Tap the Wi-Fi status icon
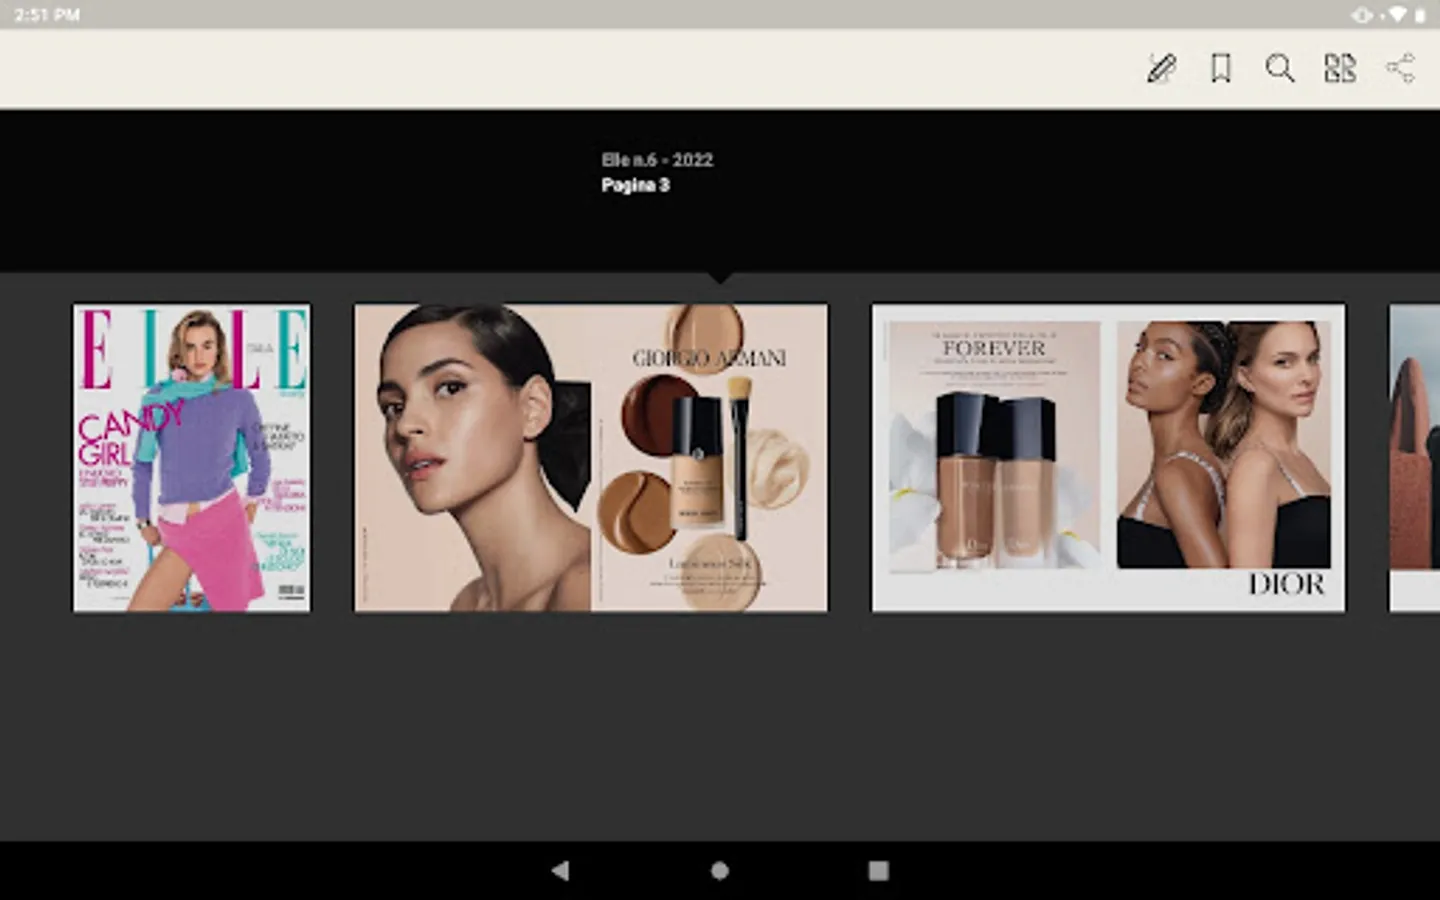The width and height of the screenshot is (1440, 900). click(1397, 15)
